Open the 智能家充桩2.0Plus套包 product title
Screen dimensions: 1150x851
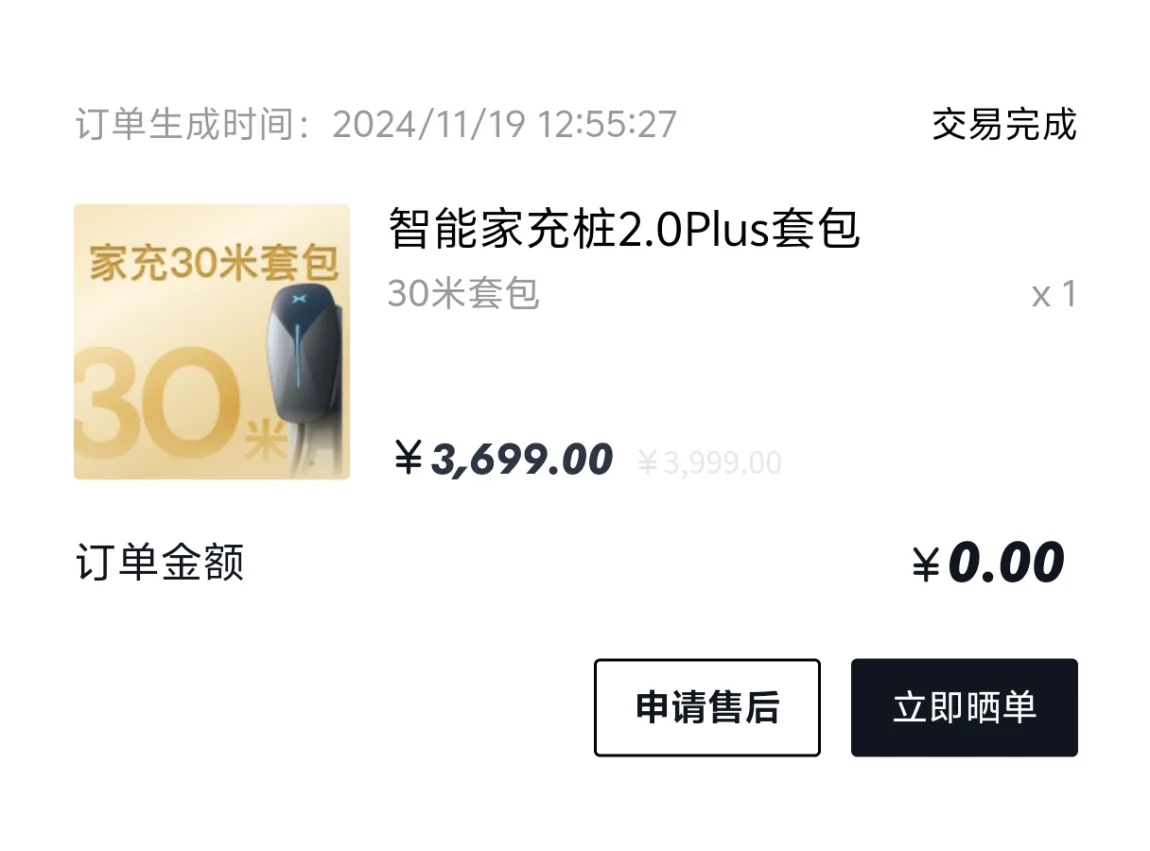[623, 229]
